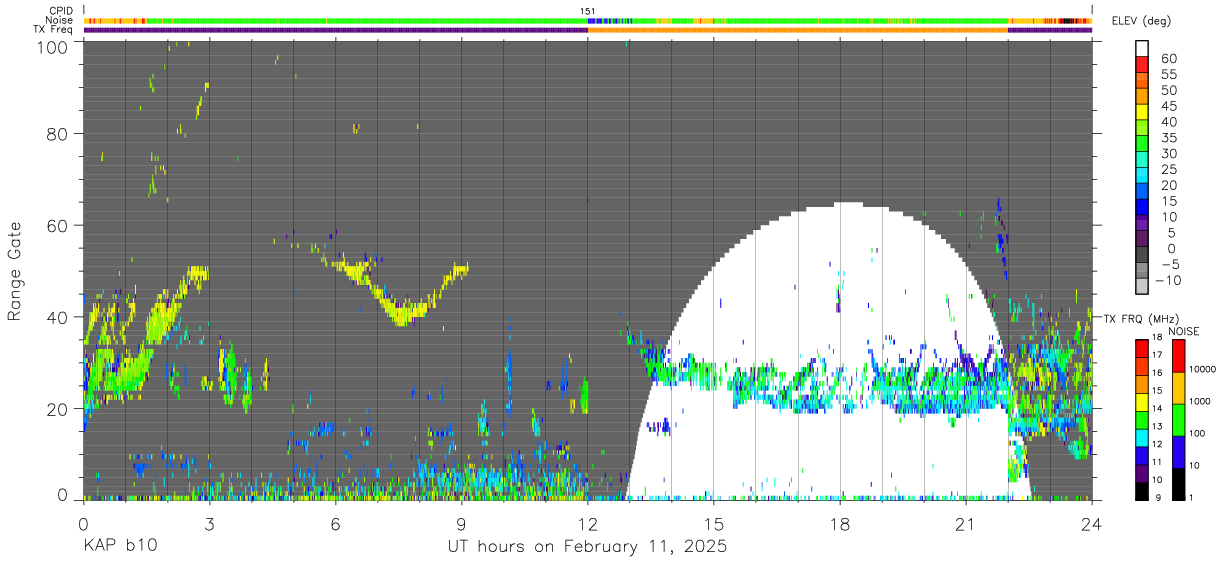Click the Range Gate axis label
The width and height of the screenshot is (1228, 567).
[15, 272]
